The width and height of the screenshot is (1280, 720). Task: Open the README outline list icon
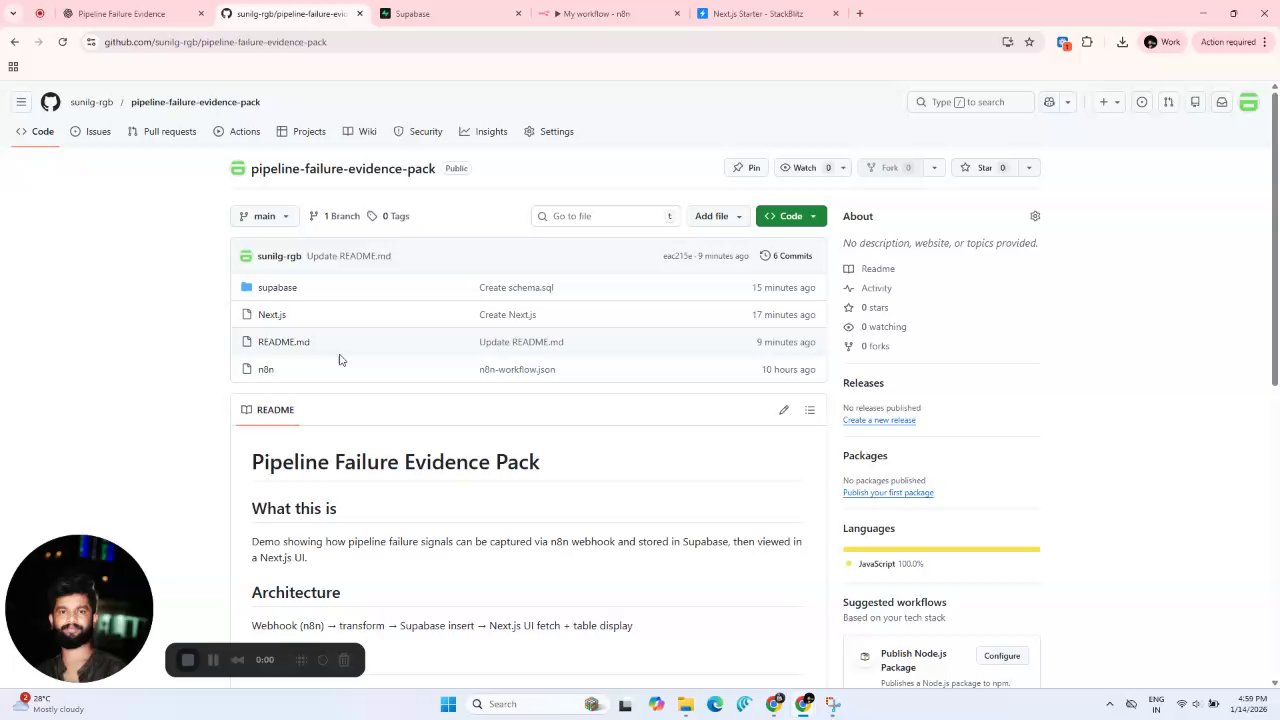click(x=810, y=410)
